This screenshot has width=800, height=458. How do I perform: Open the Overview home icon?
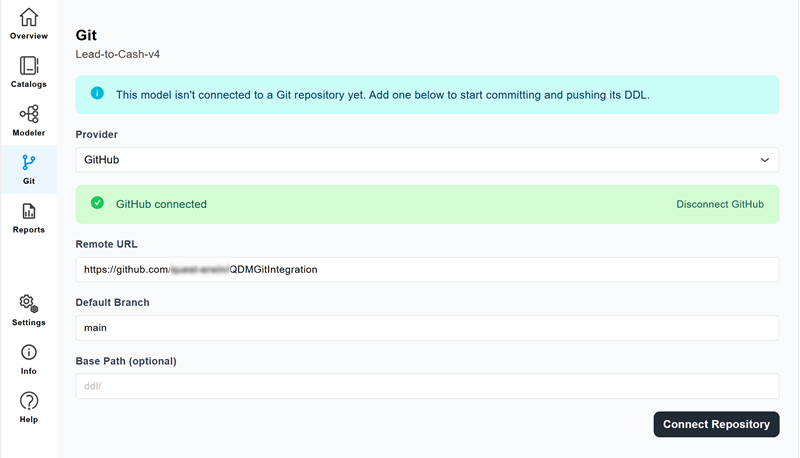click(x=29, y=17)
